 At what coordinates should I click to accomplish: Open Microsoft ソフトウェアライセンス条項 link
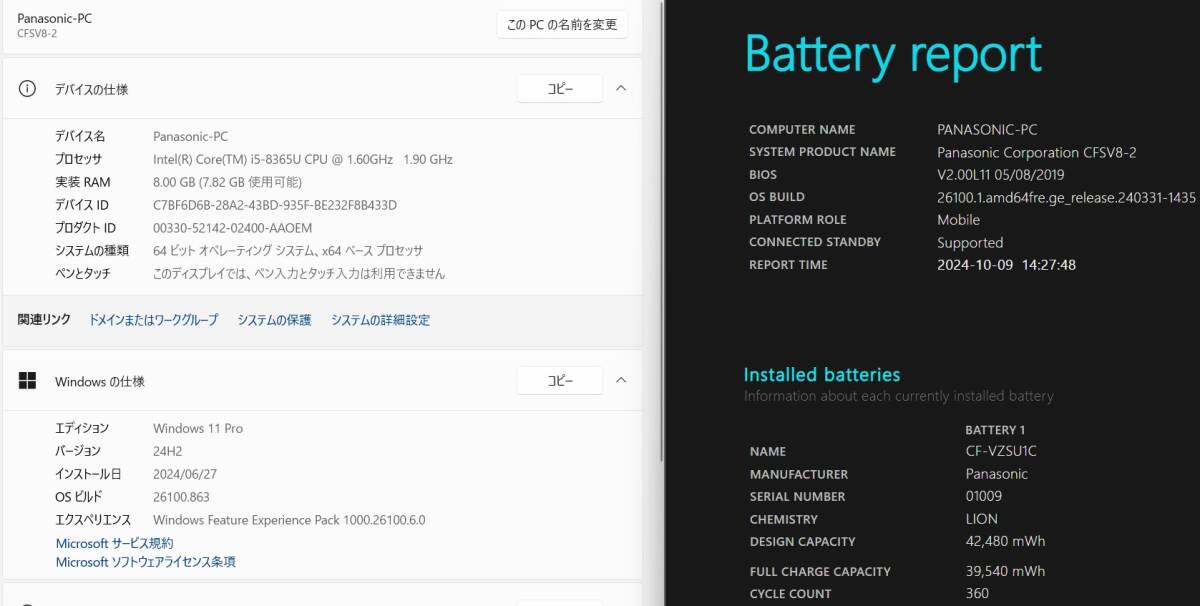click(145, 562)
